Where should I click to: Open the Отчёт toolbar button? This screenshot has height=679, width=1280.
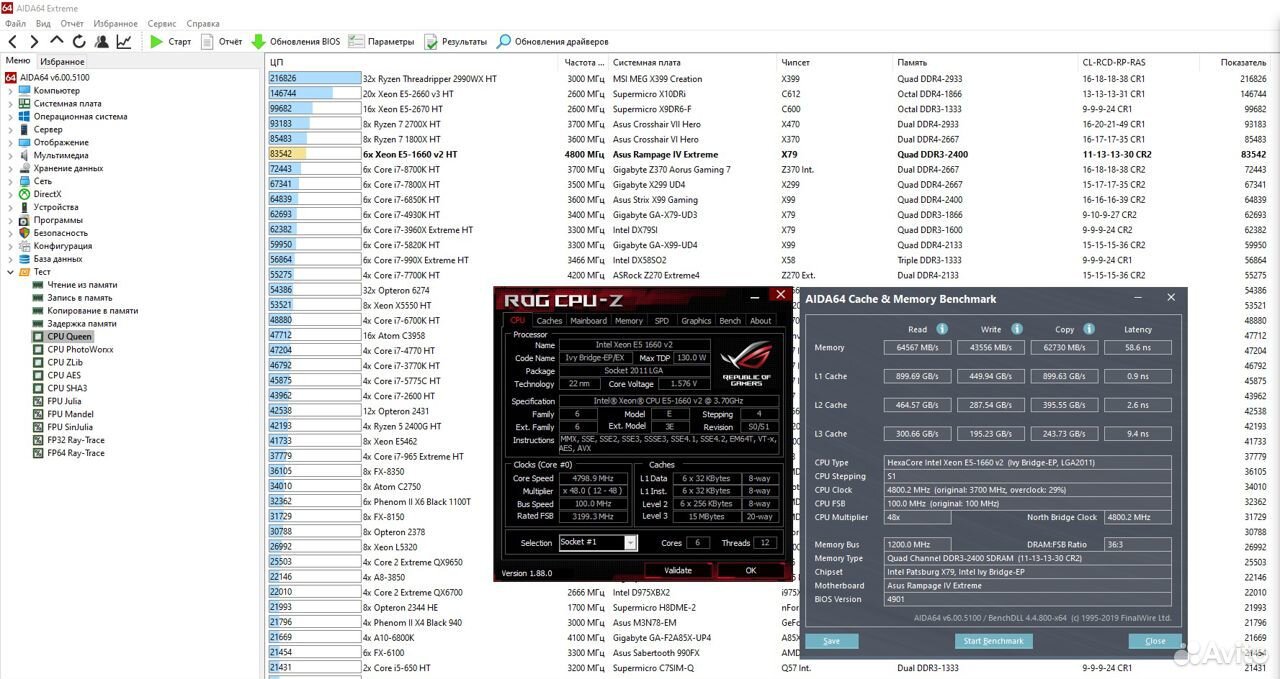pyautogui.click(x=222, y=42)
